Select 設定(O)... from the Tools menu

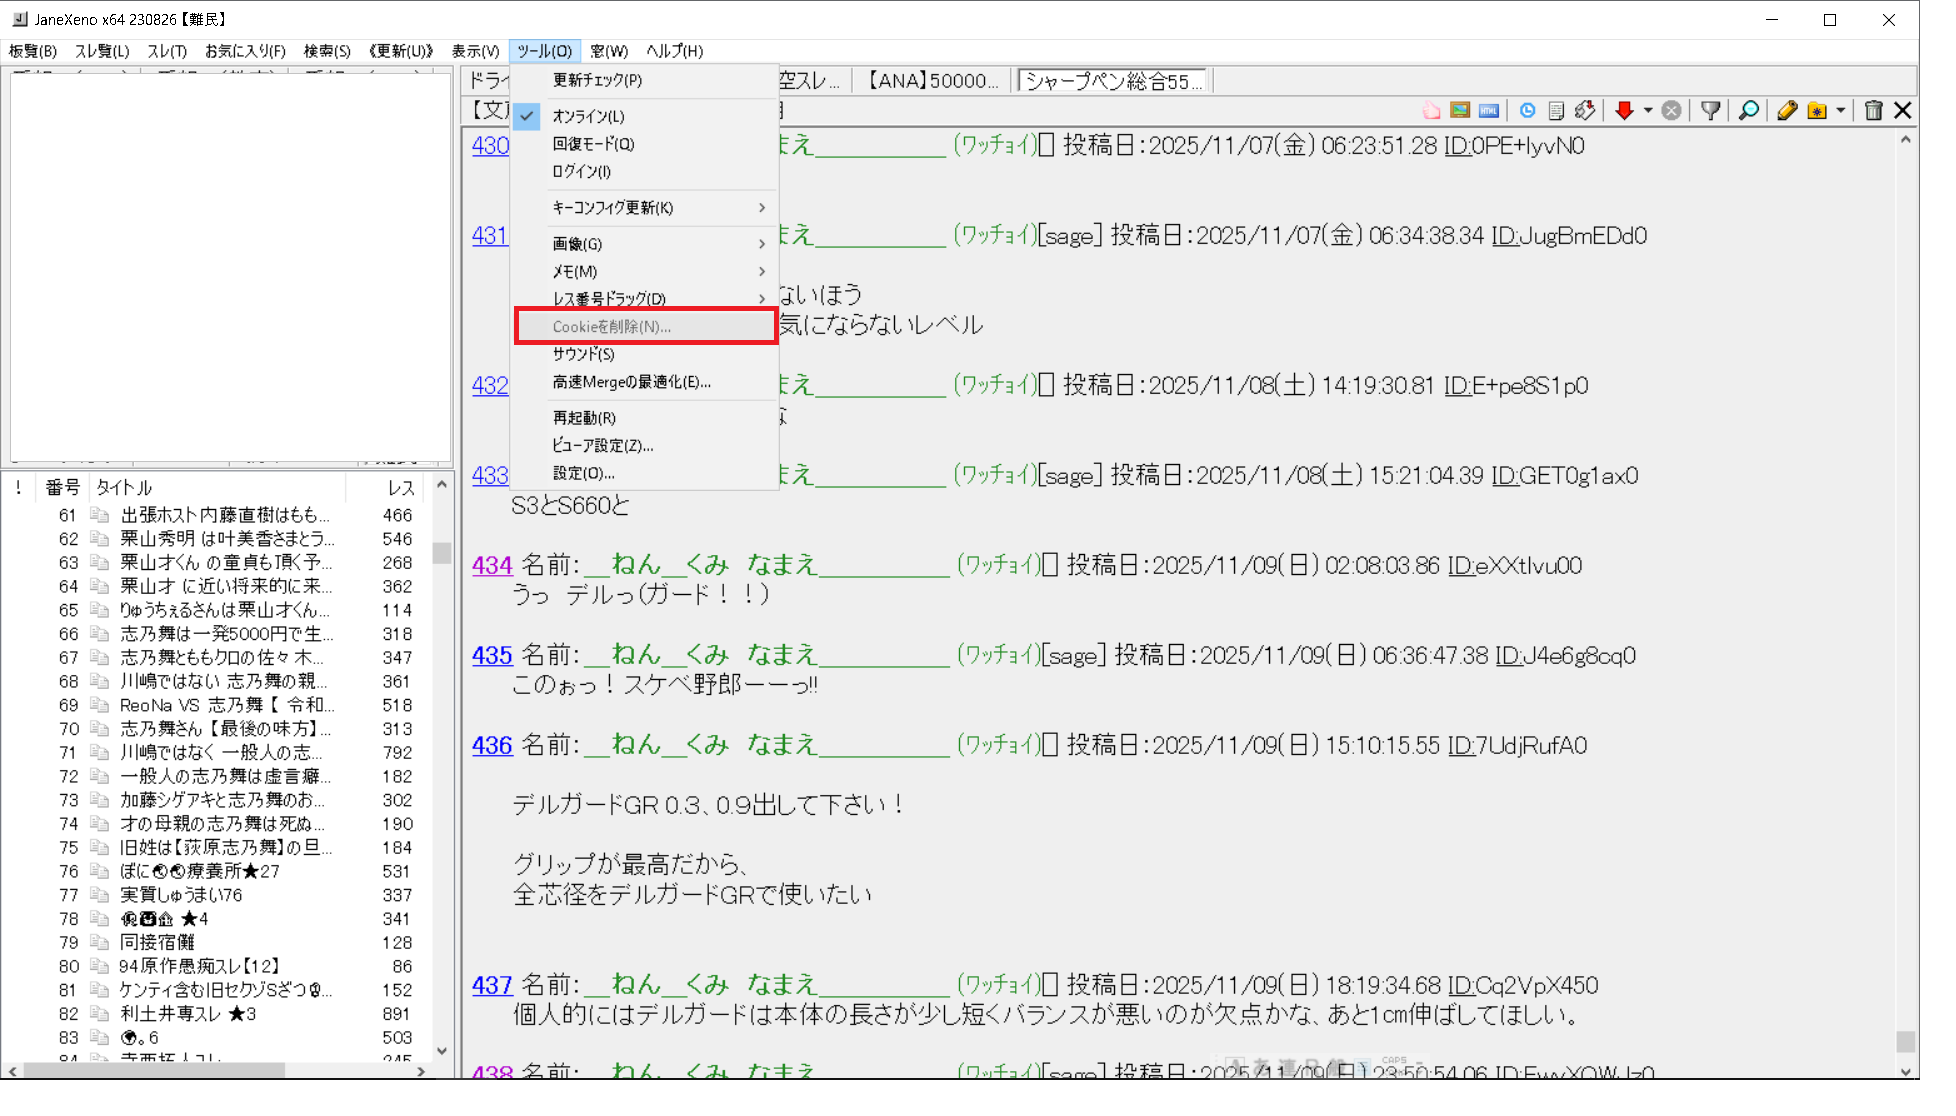point(583,473)
